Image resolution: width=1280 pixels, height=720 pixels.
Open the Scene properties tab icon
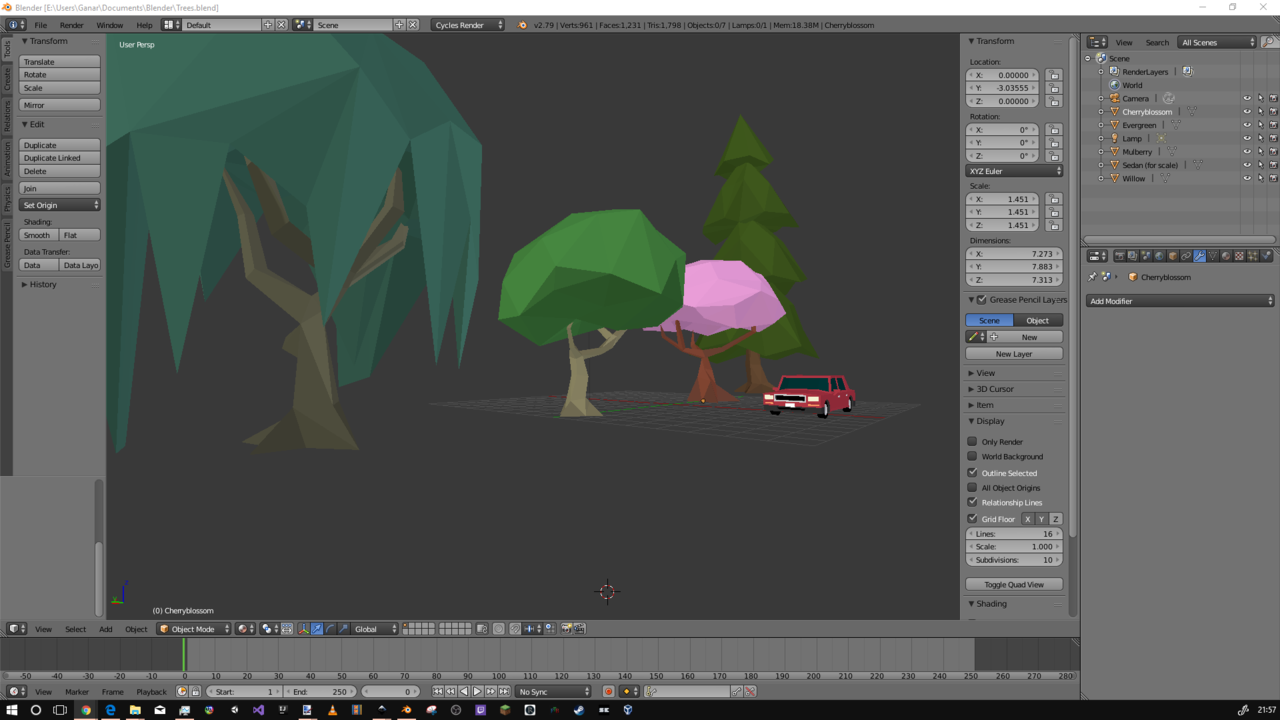1146,255
